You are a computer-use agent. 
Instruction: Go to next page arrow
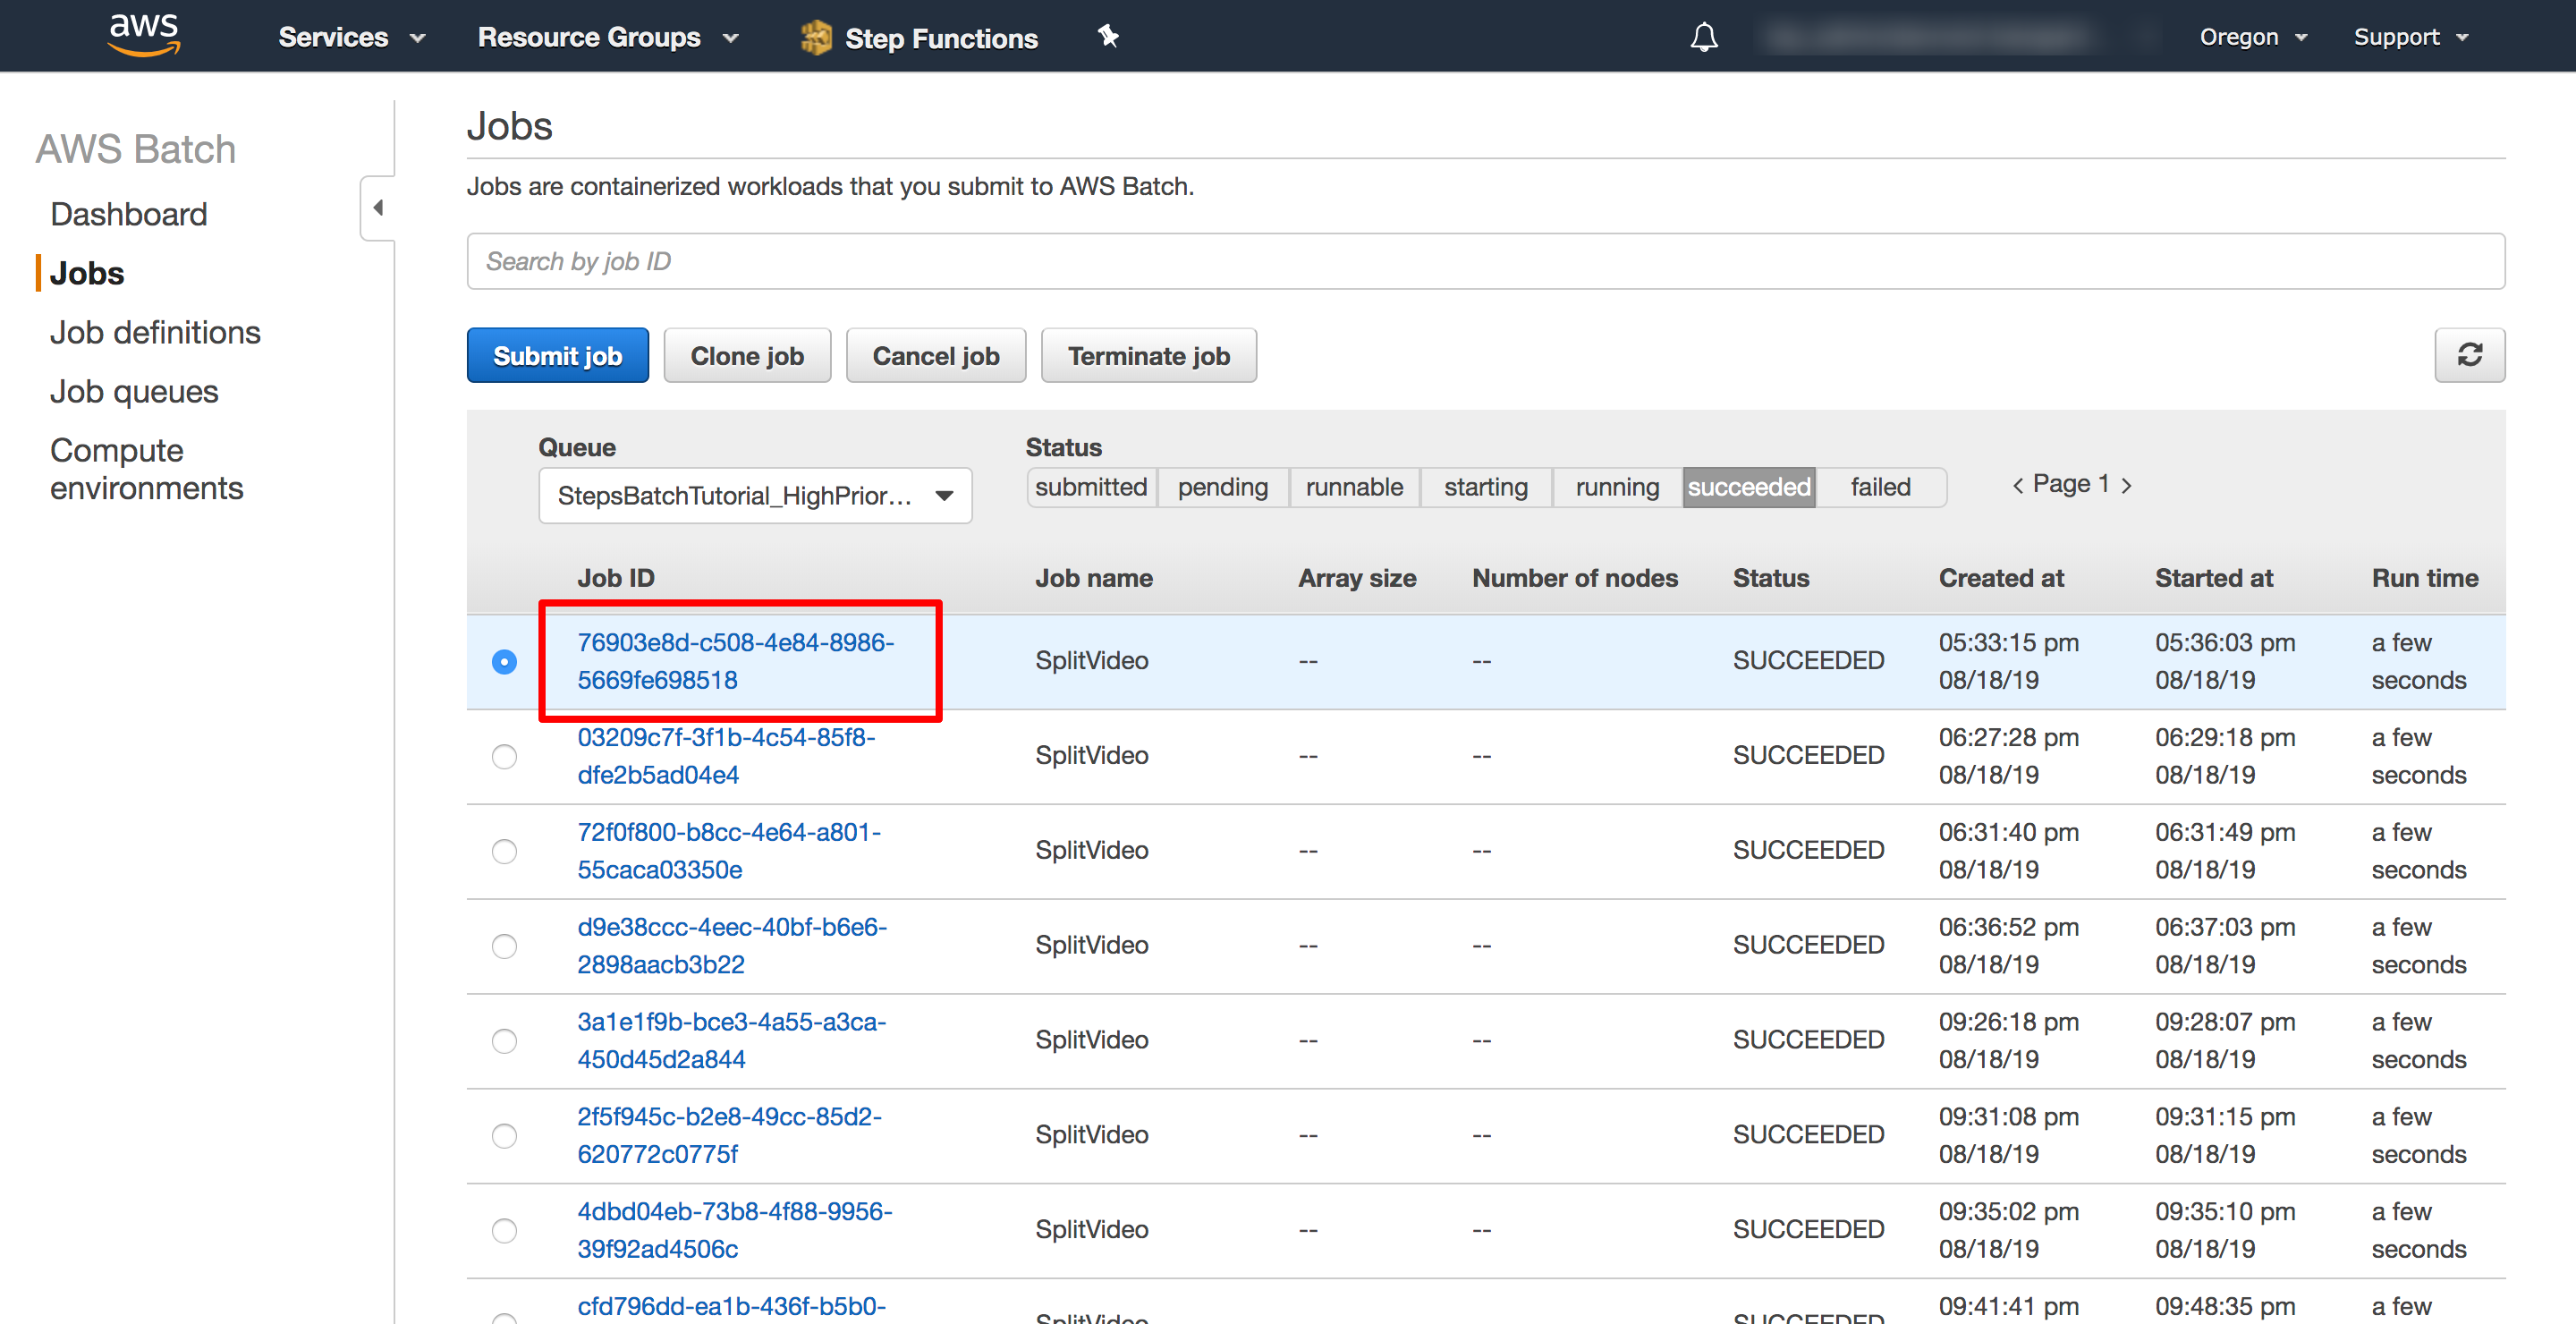[2126, 486]
